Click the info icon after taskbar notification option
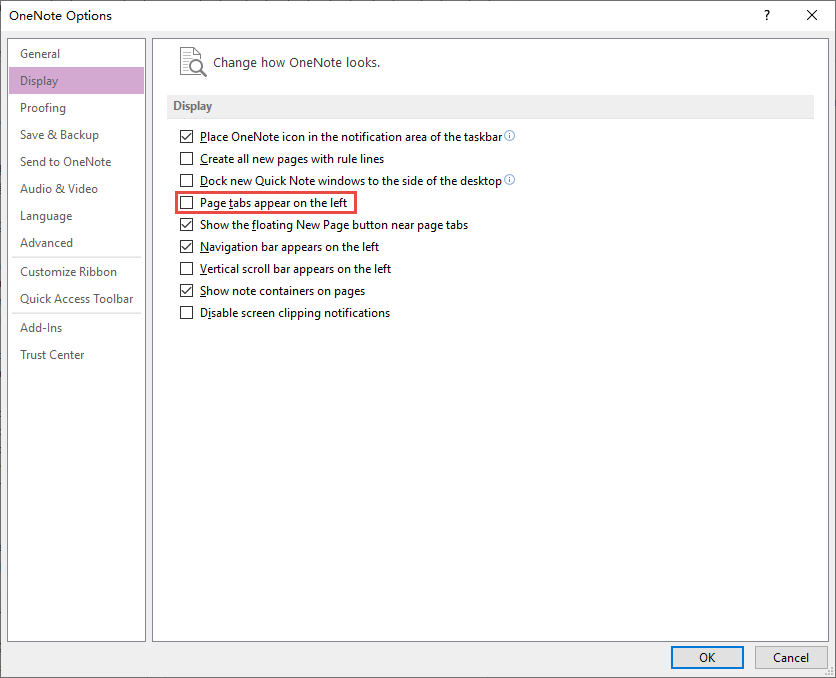836x678 pixels. pyautogui.click(x=510, y=136)
